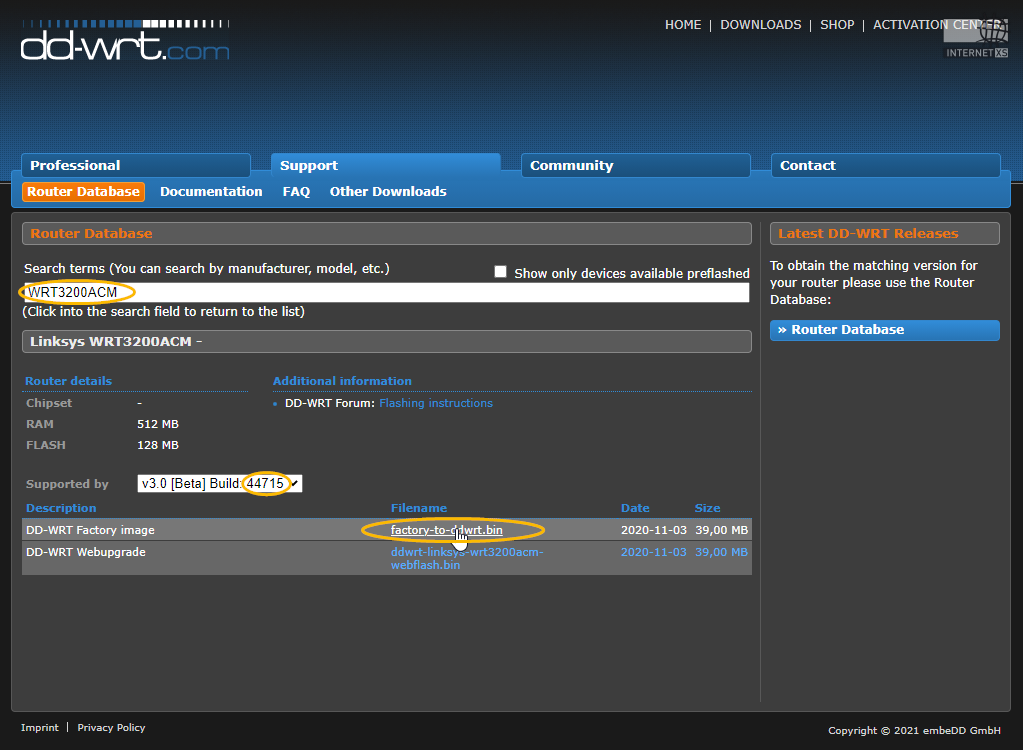1023x750 pixels.
Task: Open Flashing instructions forum link
Action: pyautogui.click(x=436, y=403)
